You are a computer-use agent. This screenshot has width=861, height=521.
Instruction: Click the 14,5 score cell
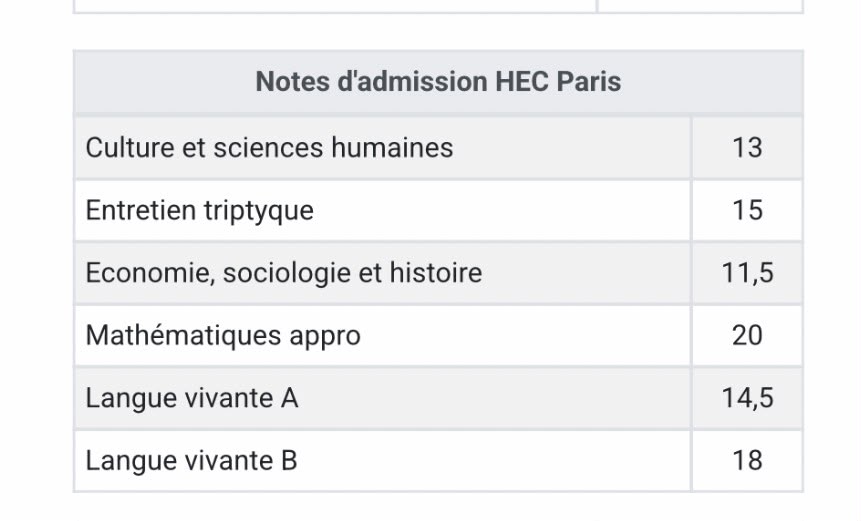pos(747,398)
